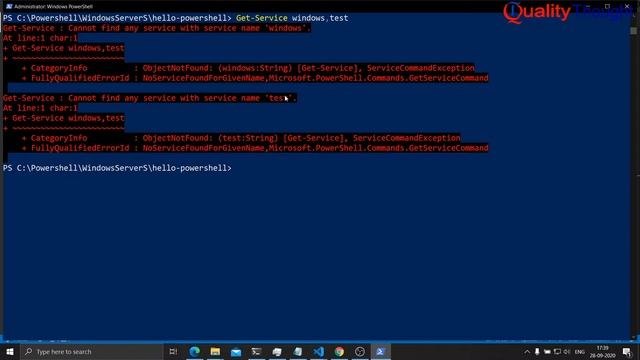The width and height of the screenshot is (640, 360).
Task: Click the error text about service name 'windows'
Action: 157,28
